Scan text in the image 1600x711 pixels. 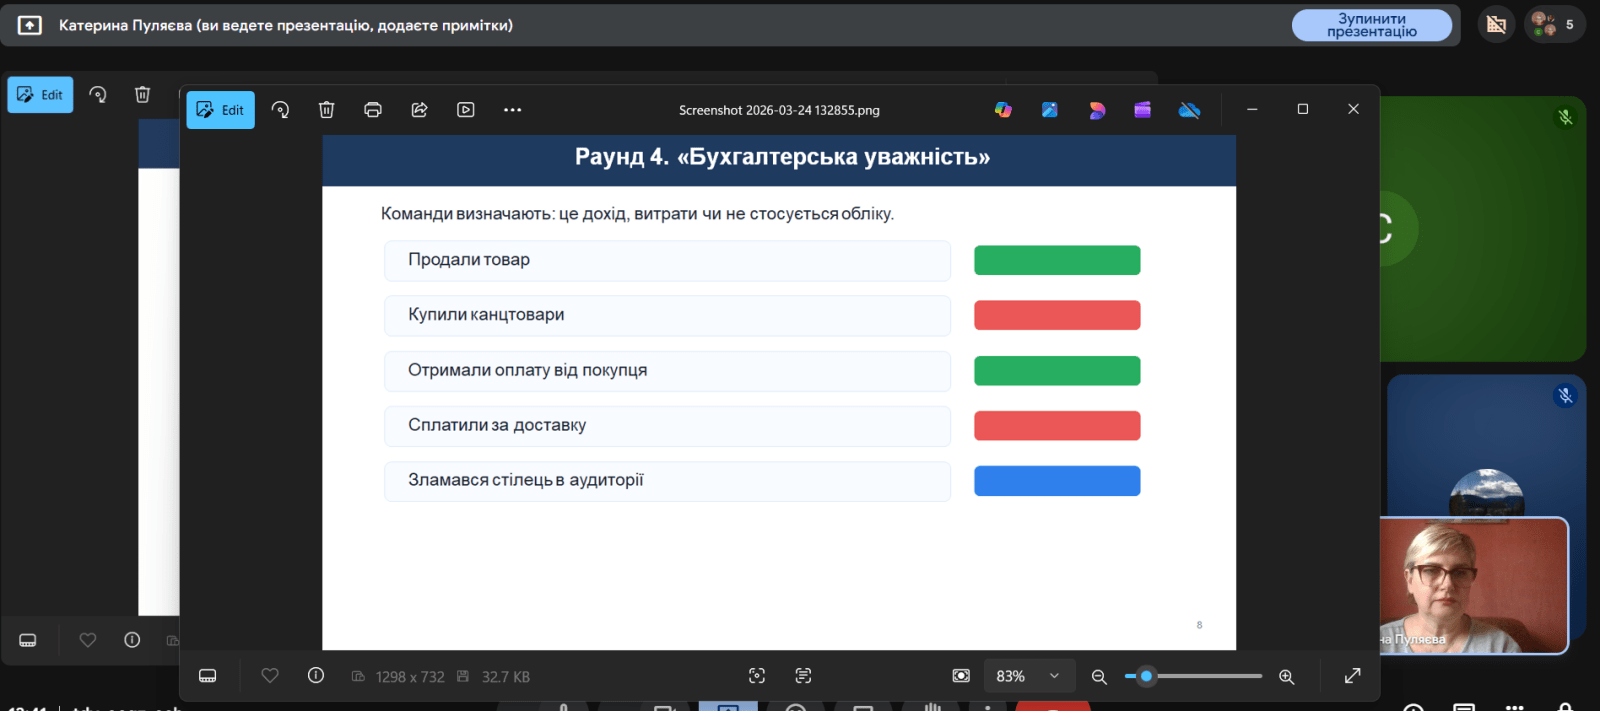[x=803, y=676]
